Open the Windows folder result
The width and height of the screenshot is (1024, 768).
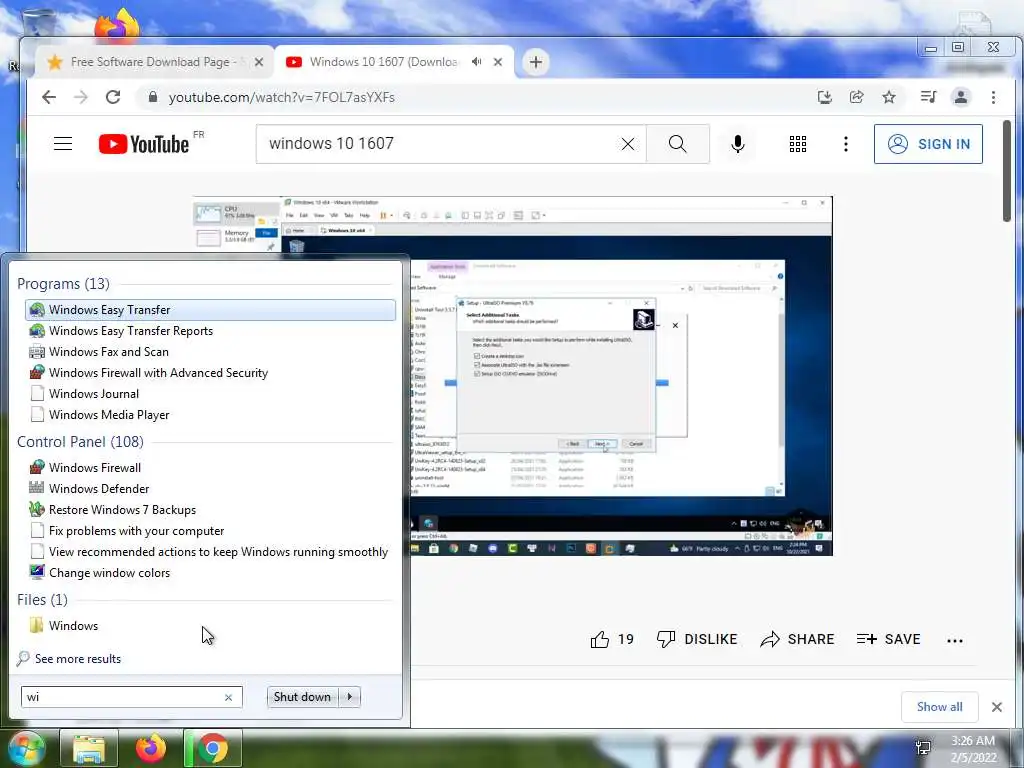coord(210,626)
